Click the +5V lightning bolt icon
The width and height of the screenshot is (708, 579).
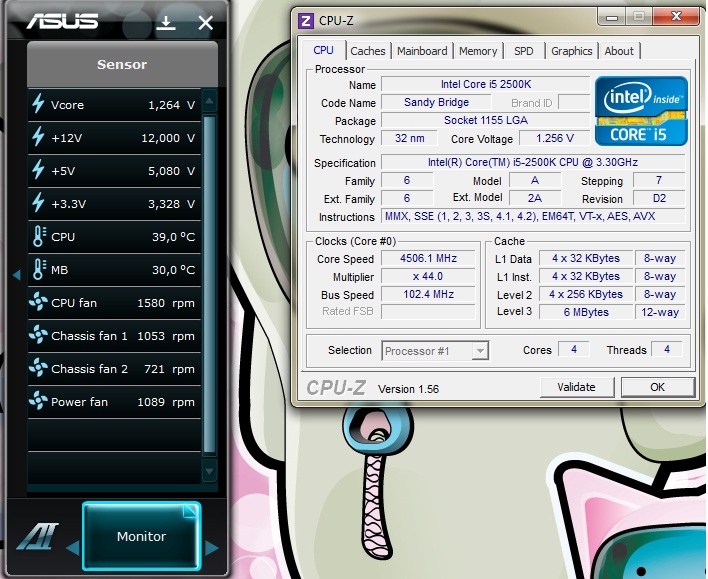click(38, 170)
